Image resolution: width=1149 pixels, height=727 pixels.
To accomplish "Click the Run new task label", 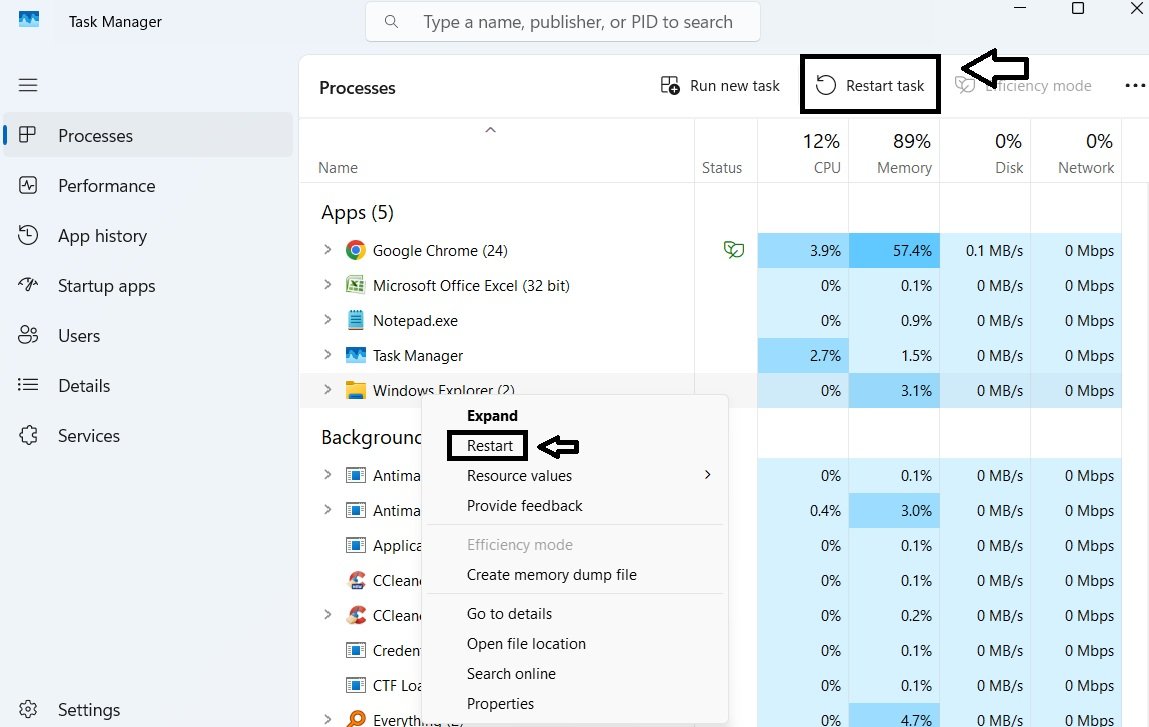I will [735, 86].
